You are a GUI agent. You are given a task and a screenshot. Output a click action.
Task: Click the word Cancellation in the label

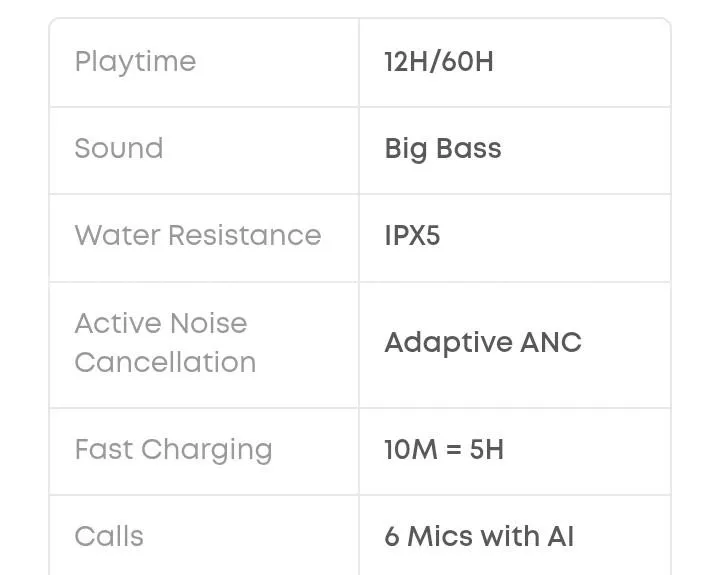point(165,362)
